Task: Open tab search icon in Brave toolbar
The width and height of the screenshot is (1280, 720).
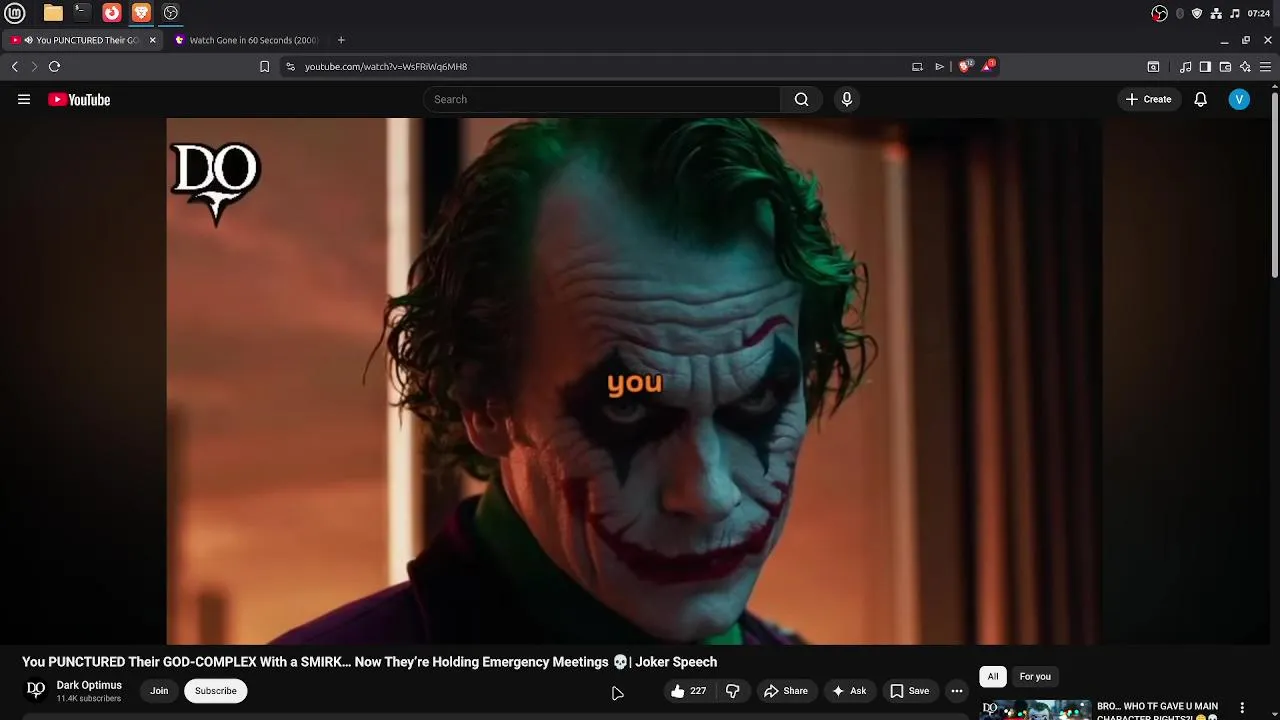Action: (x=1153, y=66)
